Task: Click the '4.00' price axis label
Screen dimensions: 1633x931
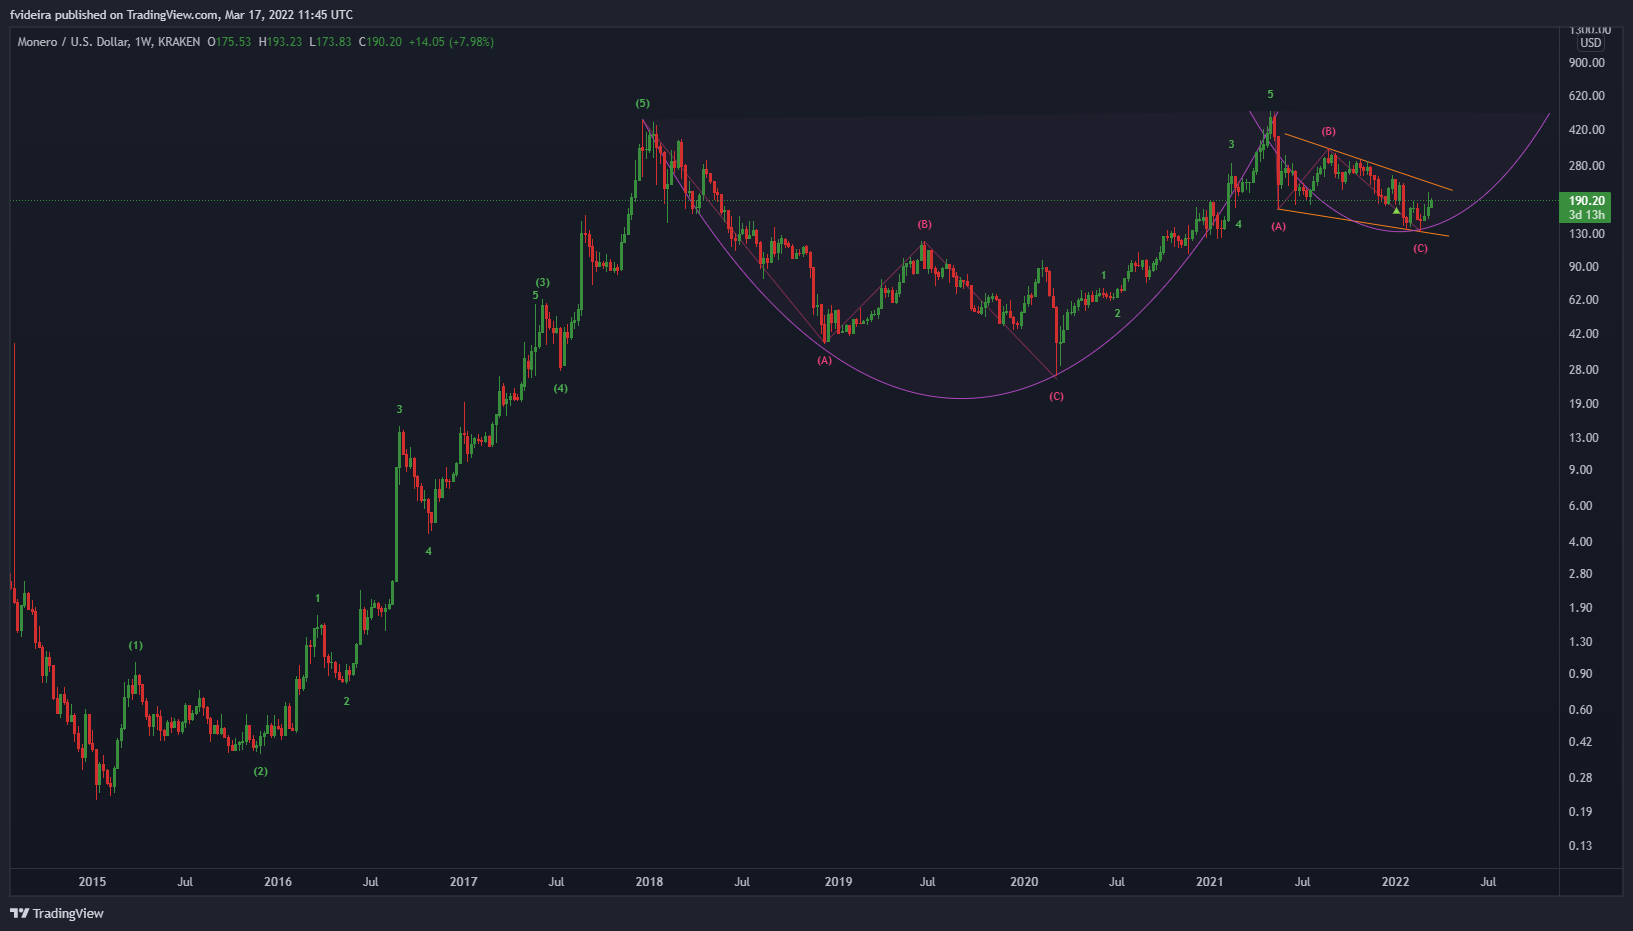Action: [1581, 542]
